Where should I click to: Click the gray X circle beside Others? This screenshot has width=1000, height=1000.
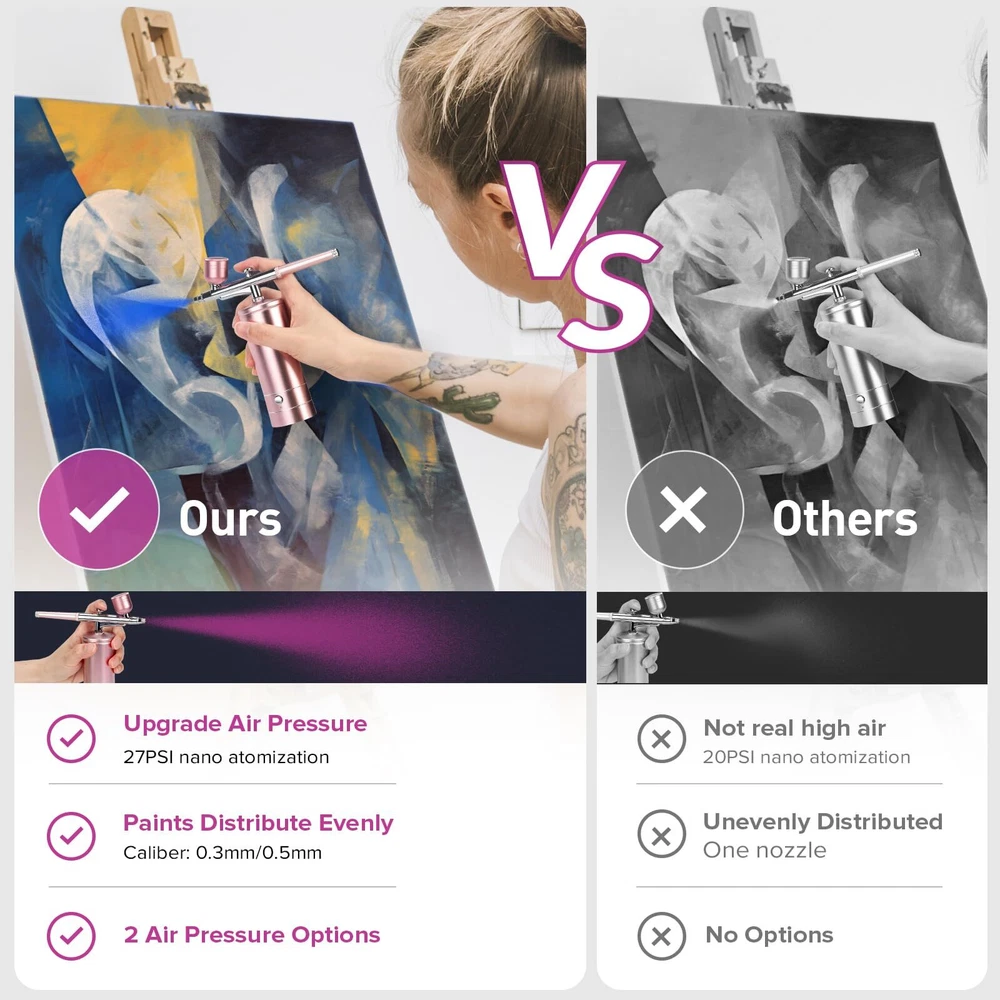684,509
